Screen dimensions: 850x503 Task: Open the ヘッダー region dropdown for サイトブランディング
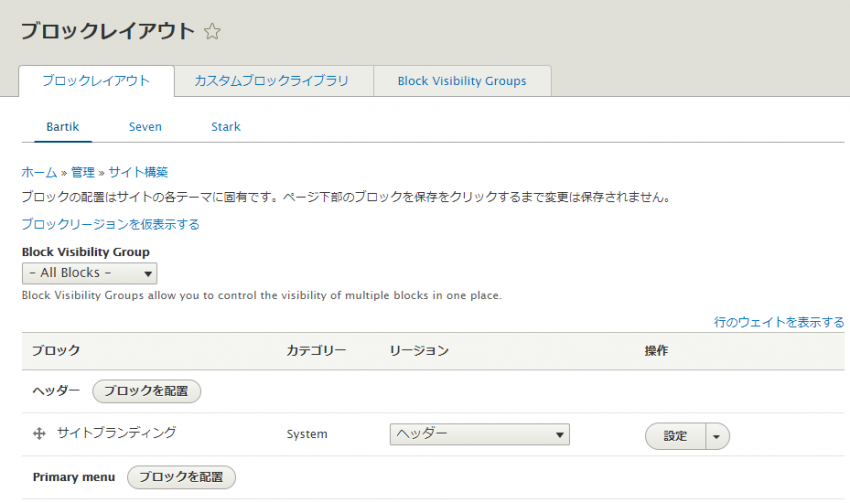click(479, 434)
